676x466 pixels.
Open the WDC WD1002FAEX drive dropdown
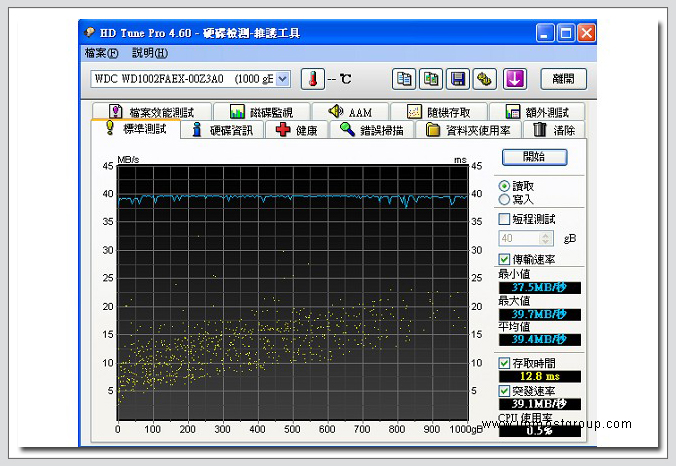[x=282, y=78]
